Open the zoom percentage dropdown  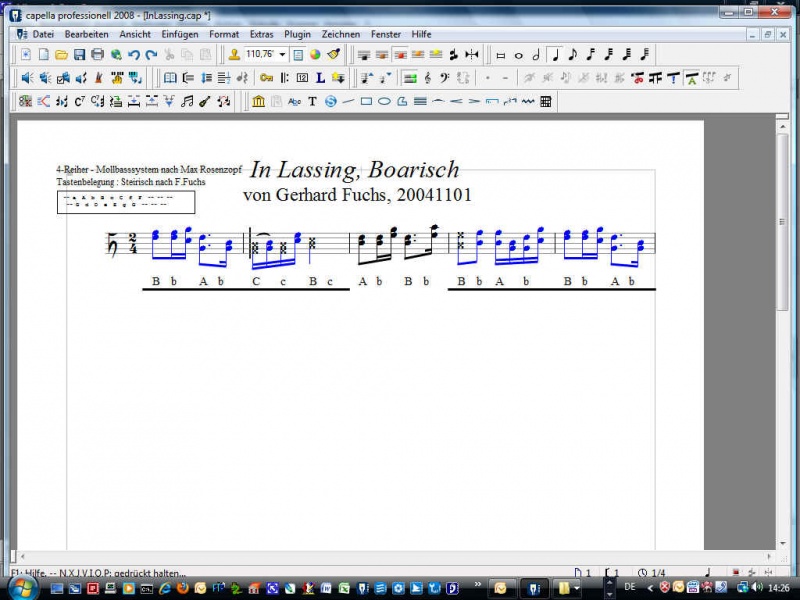[x=283, y=54]
